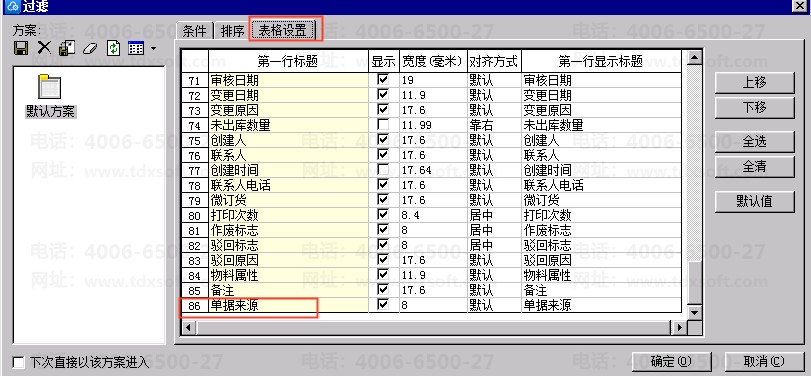
Task: Click the eraser clear icon
Action: (x=90, y=49)
